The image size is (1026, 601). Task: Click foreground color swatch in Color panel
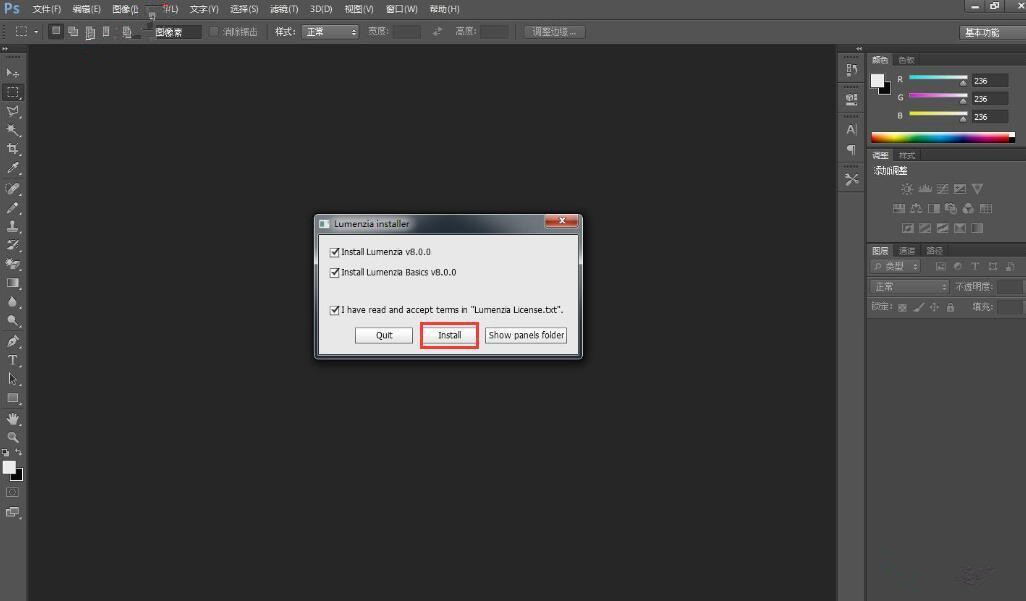pos(877,81)
